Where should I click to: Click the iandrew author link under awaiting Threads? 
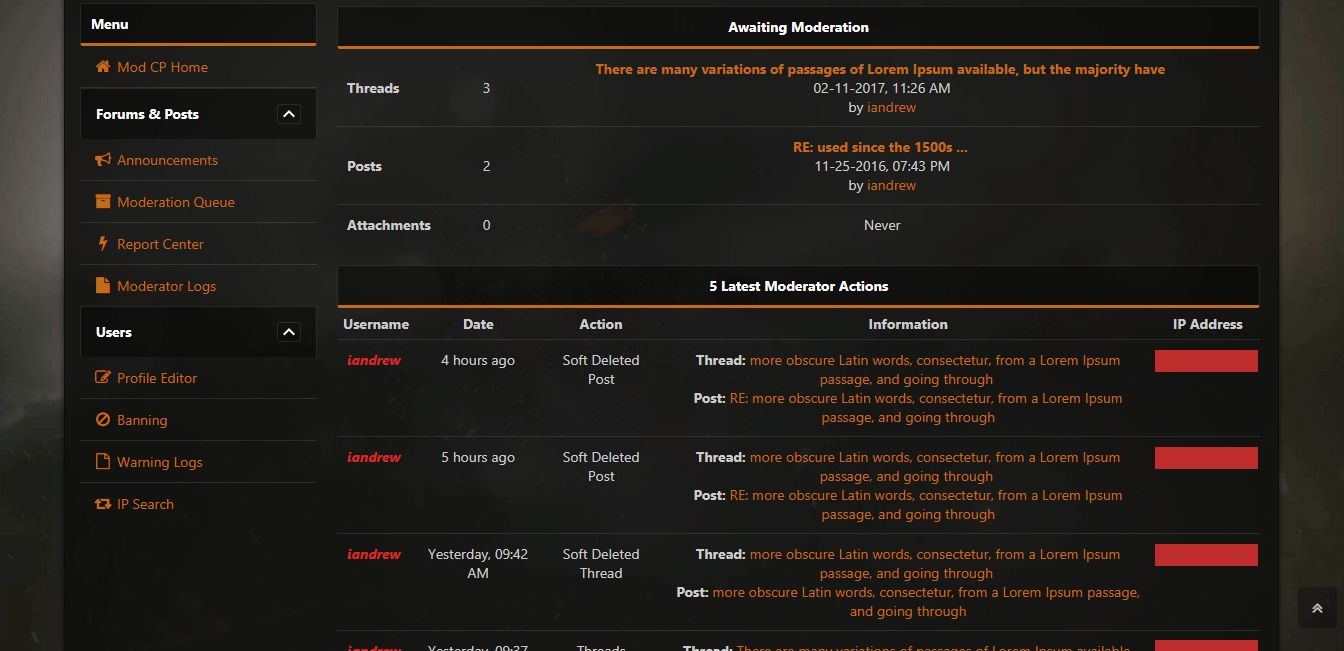point(891,107)
